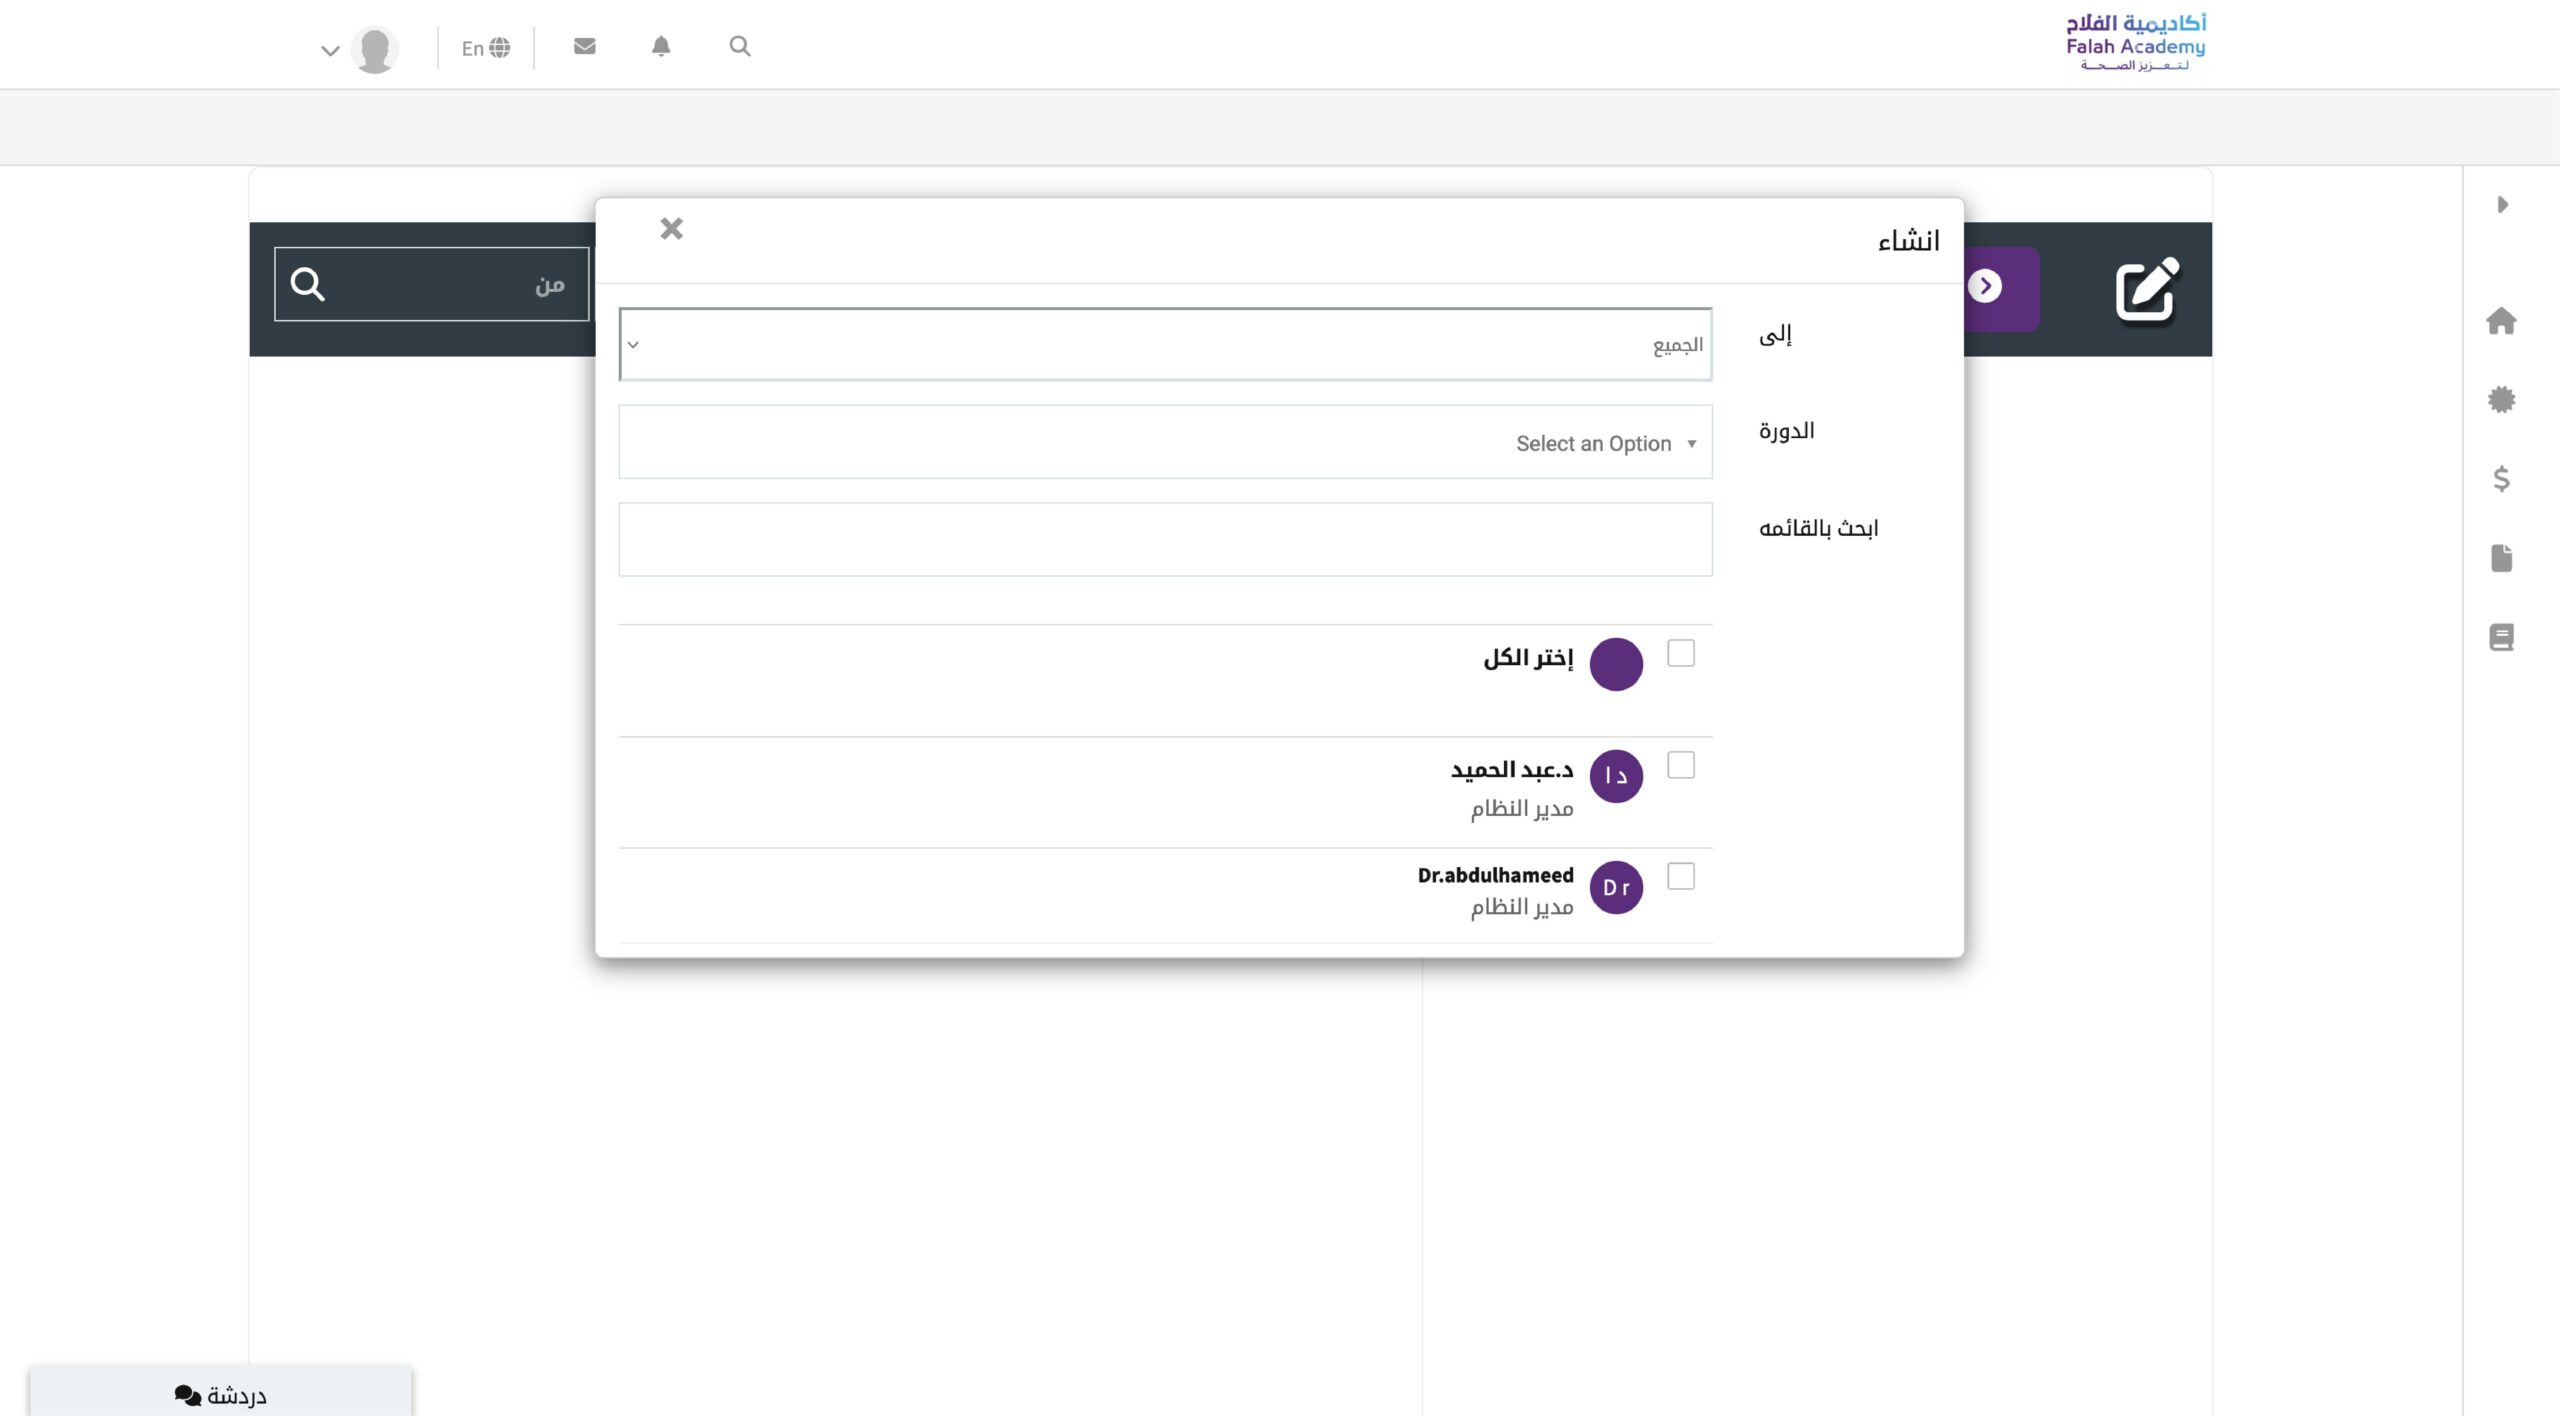Open the envelope messages icon
This screenshot has width=2560, height=1416.
coord(585,47)
